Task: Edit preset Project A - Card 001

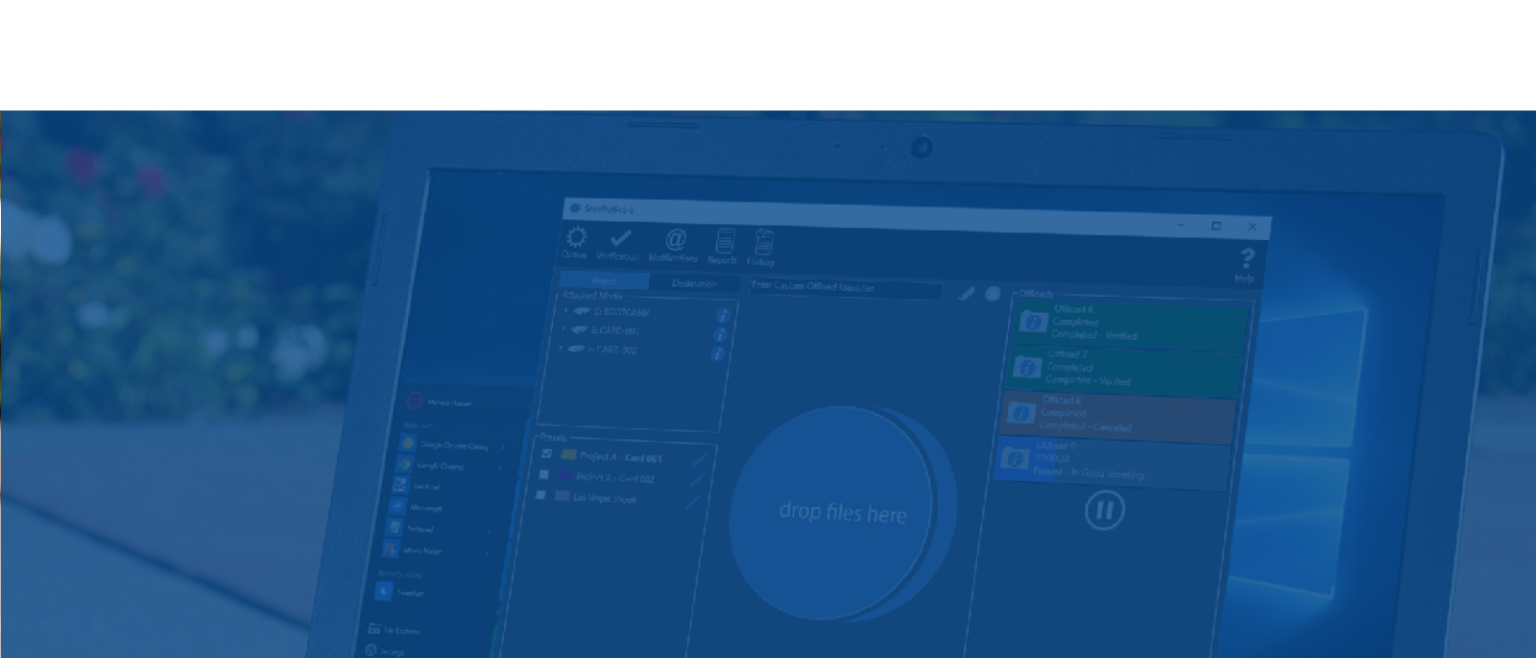Action: point(699,461)
